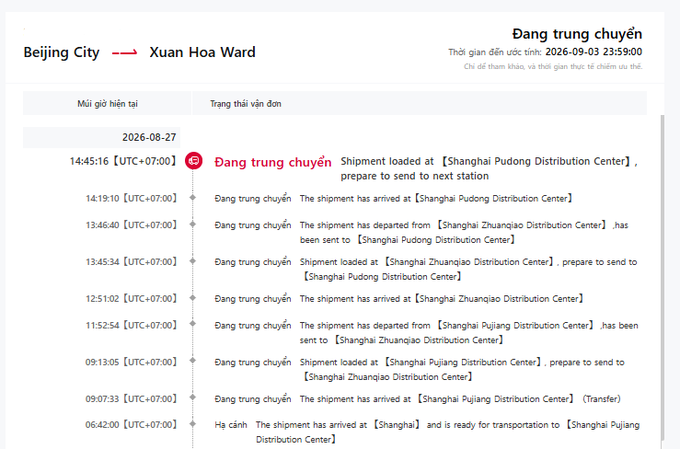Click 'Shipment loaded at Shanghai Pujiang' entry
The width and height of the screenshot is (680, 449).
click(462, 369)
